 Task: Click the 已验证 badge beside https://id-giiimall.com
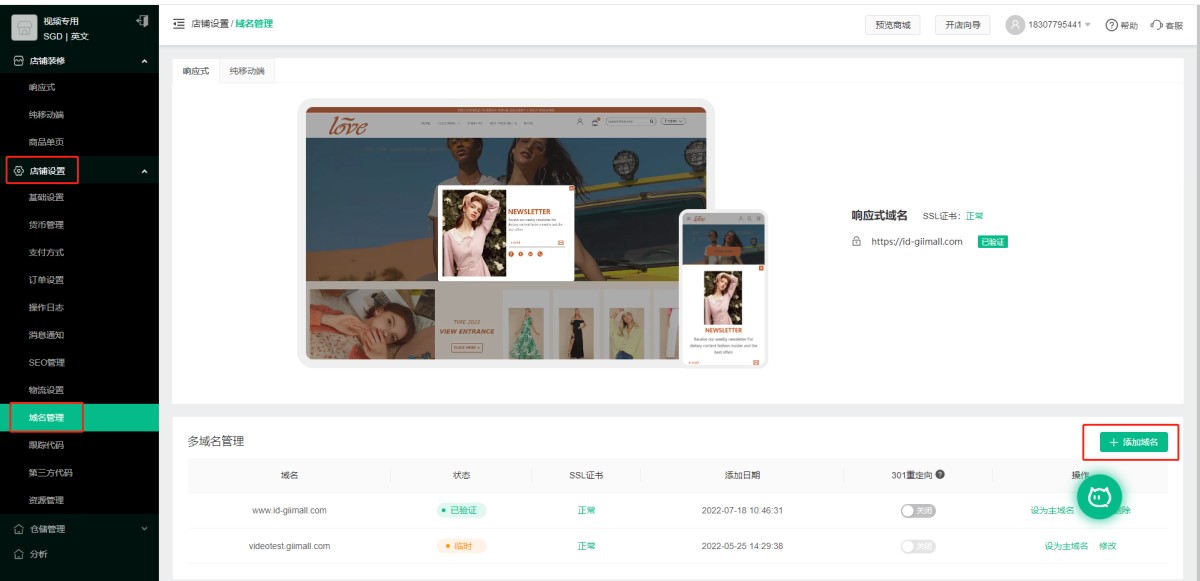993,241
